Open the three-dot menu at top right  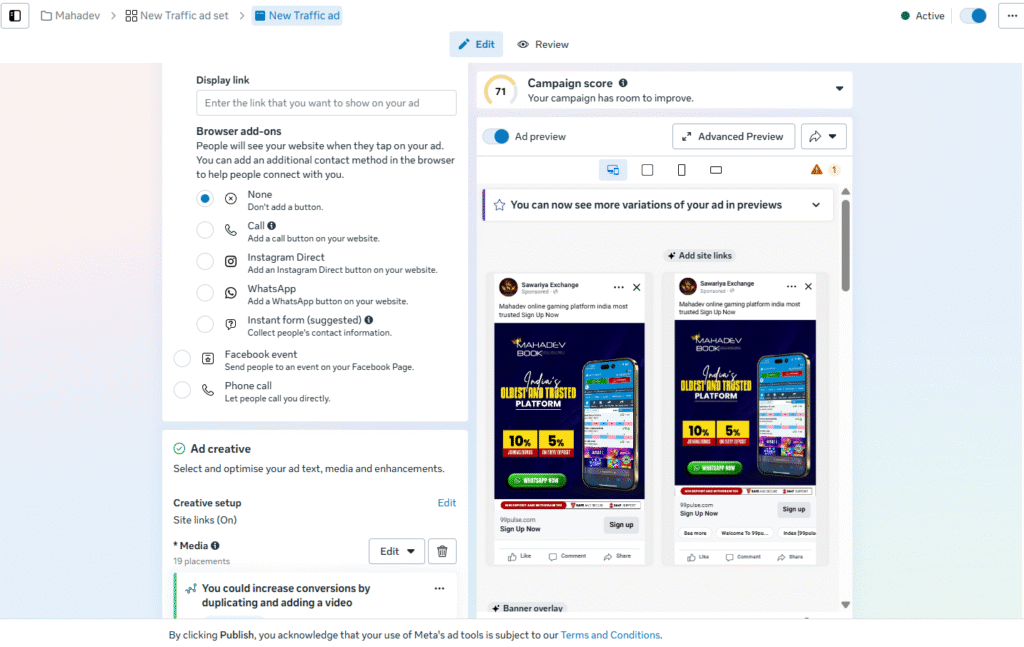1012,16
